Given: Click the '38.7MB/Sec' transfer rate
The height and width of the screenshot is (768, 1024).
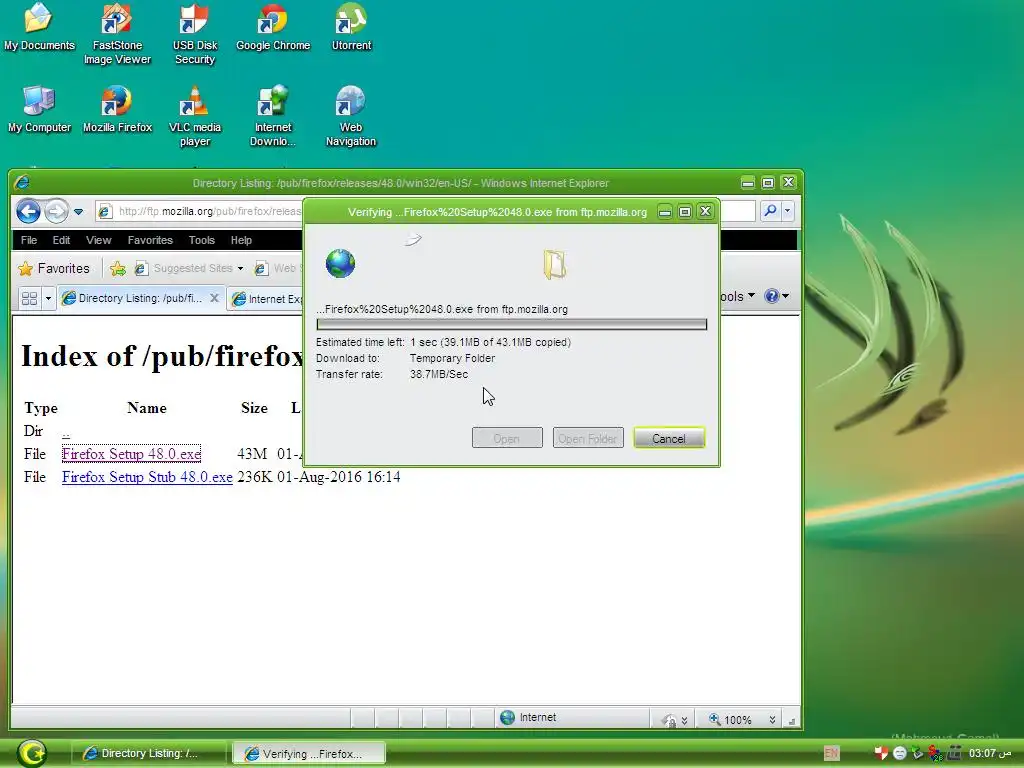Looking at the screenshot, I should tap(439, 374).
